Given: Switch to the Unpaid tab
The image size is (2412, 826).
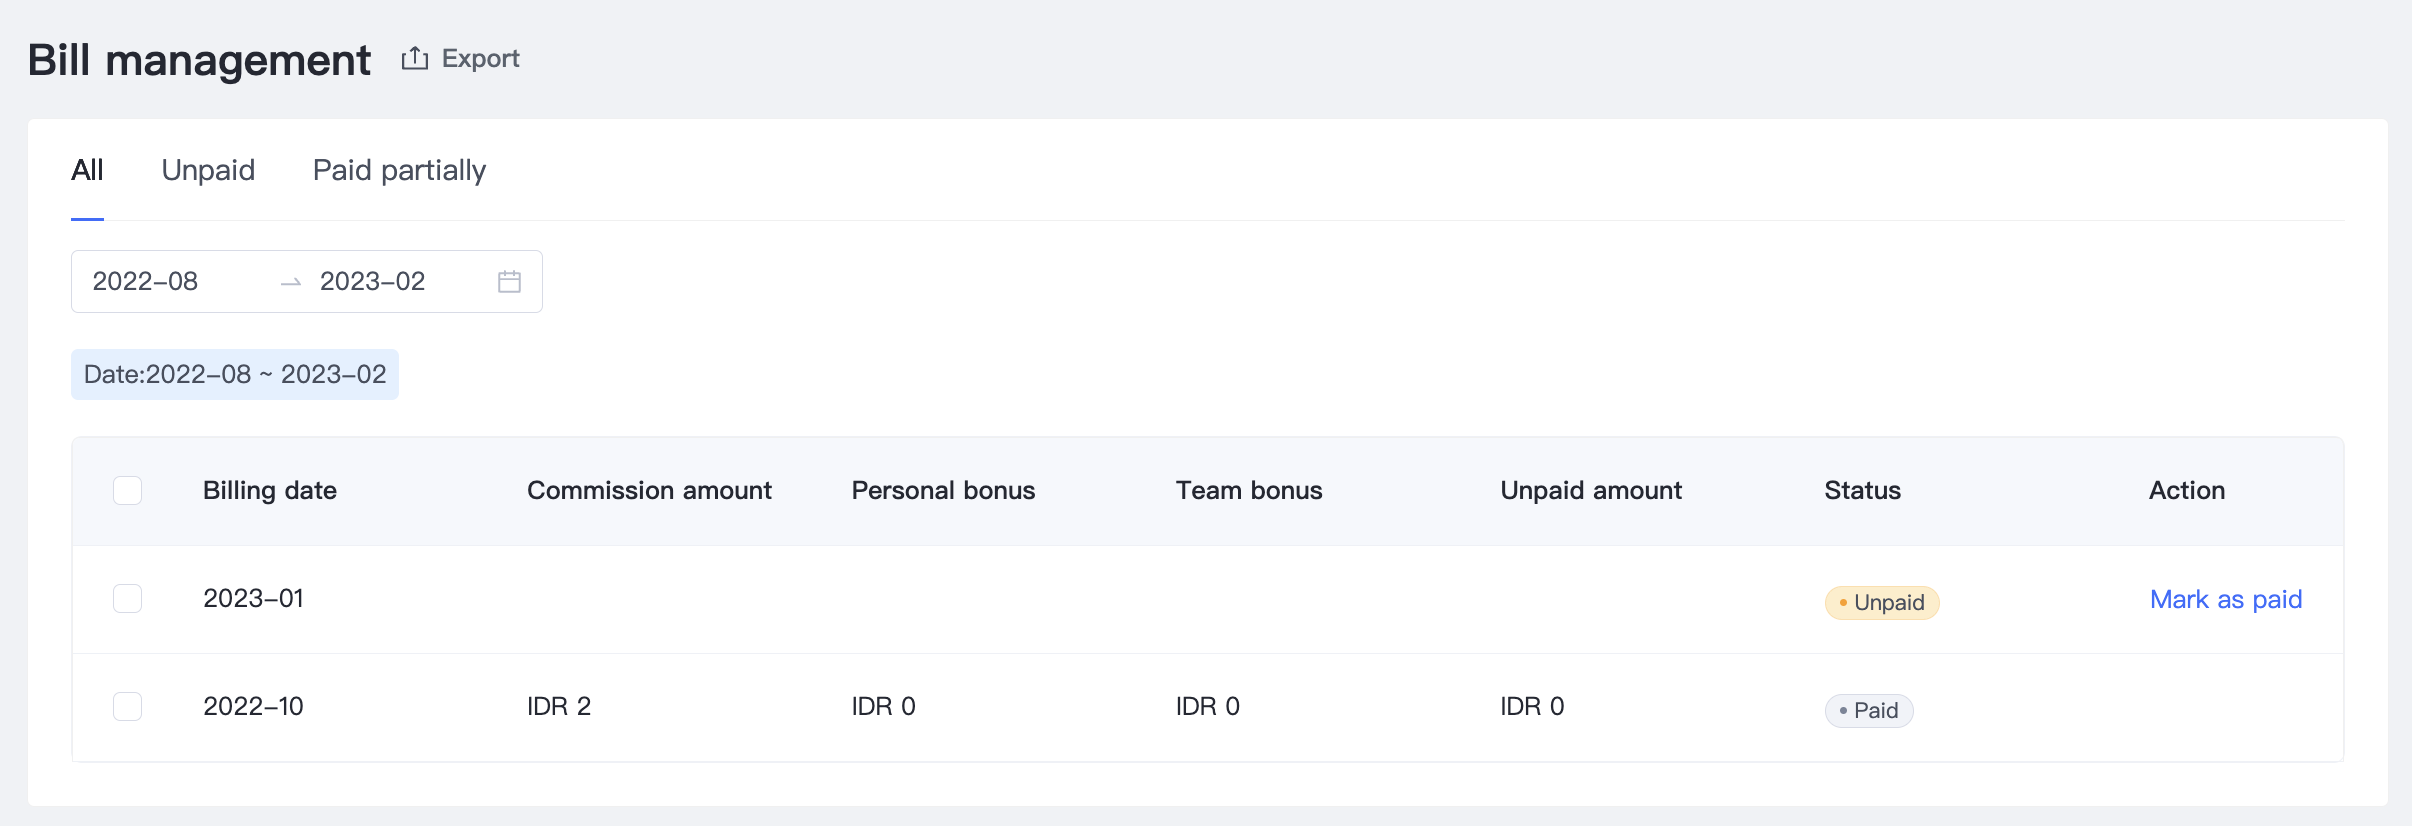Looking at the screenshot, I should (208, 170).
